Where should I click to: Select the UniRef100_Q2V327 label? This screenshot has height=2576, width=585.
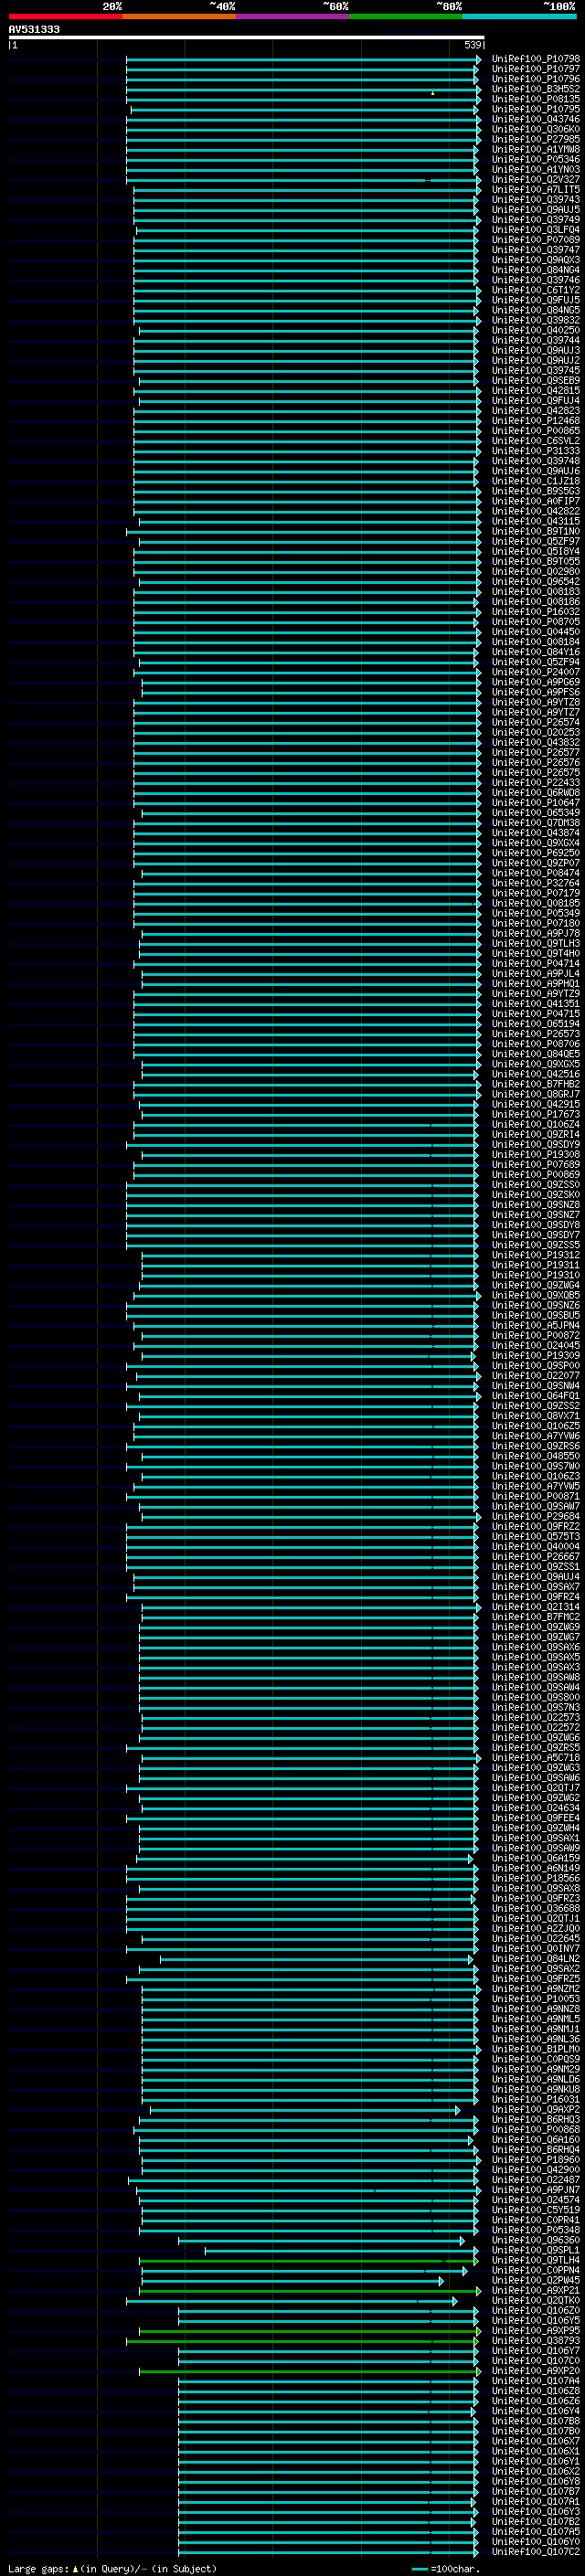pyautogui.click(x=536, y=179)
